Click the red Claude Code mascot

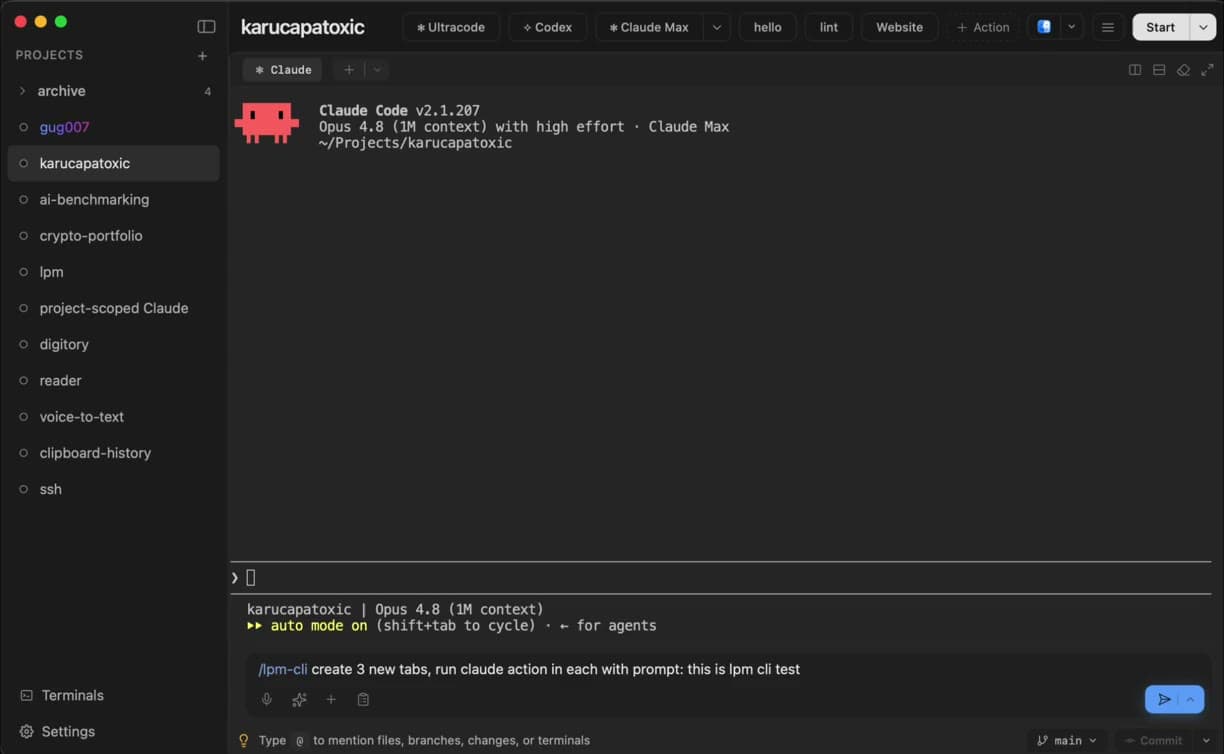pyautogui.click(x=267, y=123)
